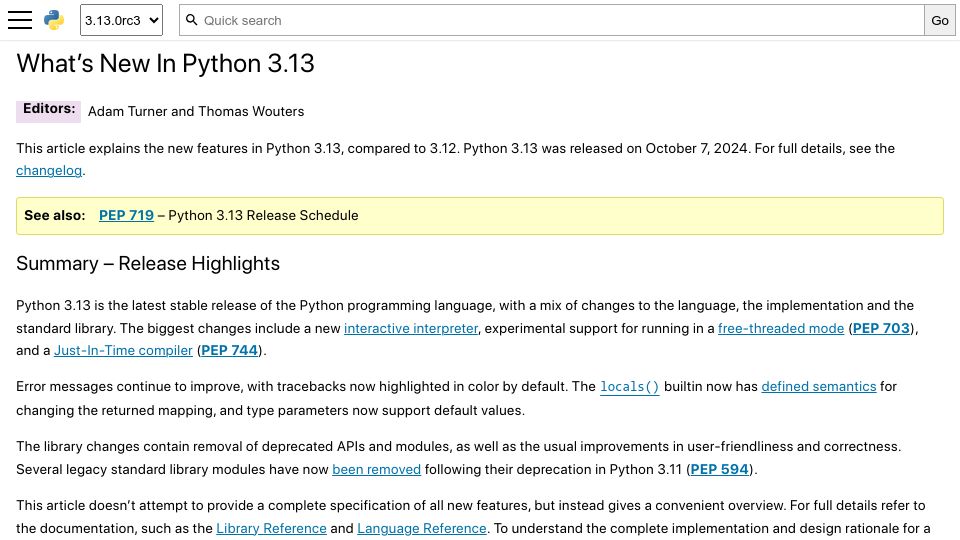
Task: Open the changelog link
Action: click(49, 171)
